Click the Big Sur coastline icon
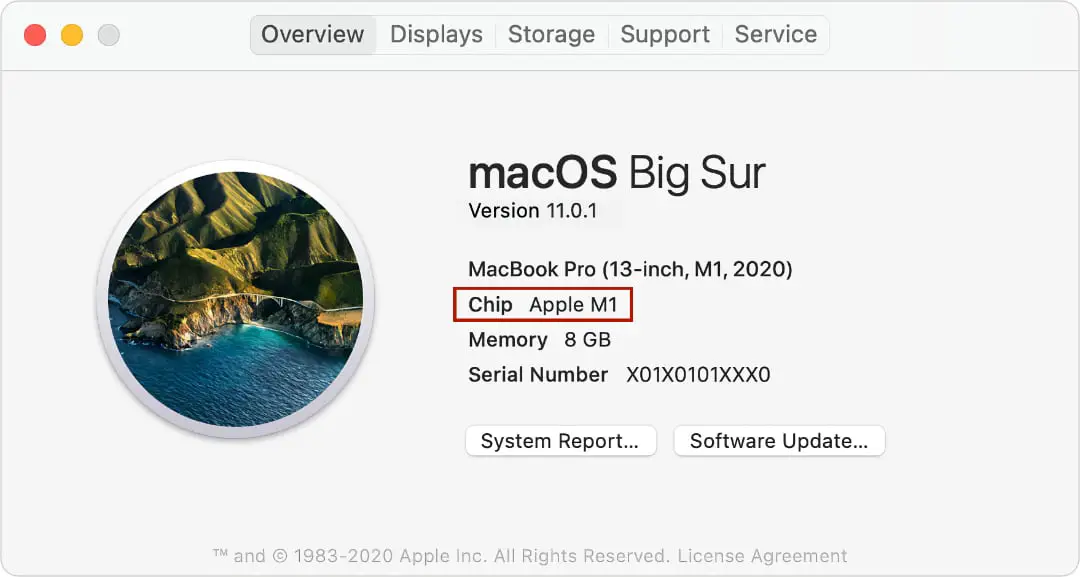The image size is (1080, 577). pos(236,299)
